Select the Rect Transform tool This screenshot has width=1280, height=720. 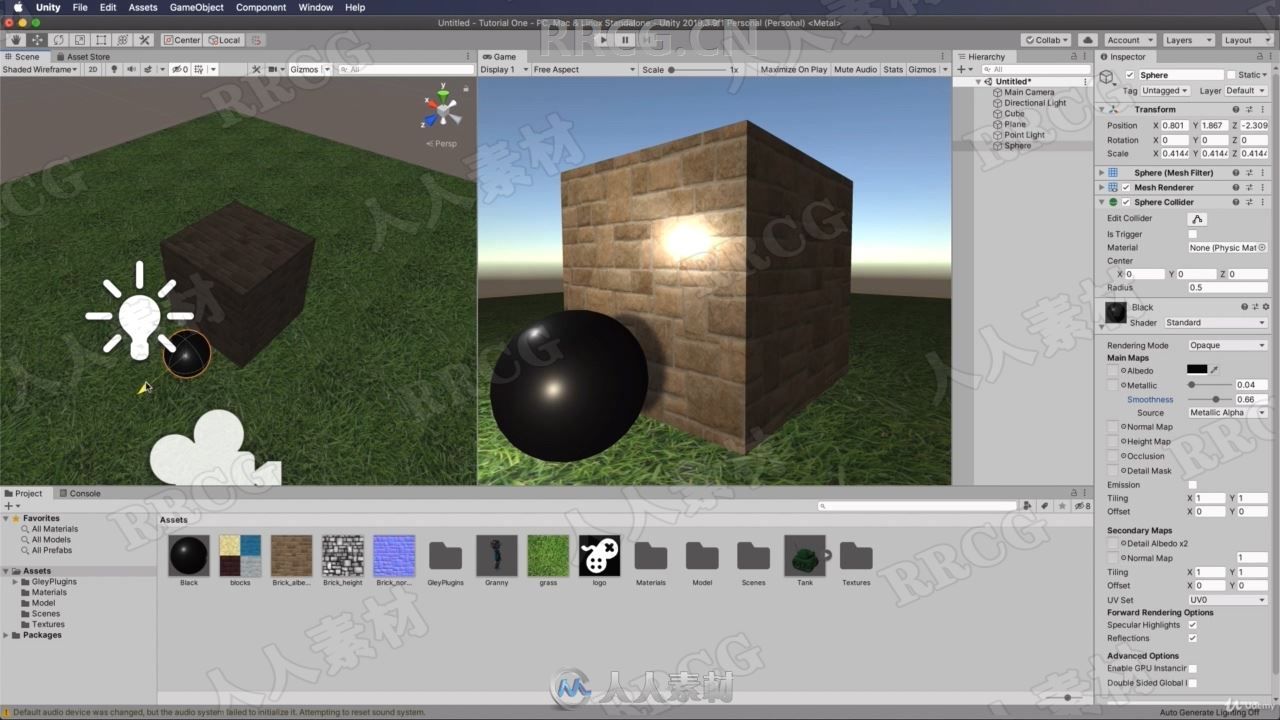[x=101, y=40]
